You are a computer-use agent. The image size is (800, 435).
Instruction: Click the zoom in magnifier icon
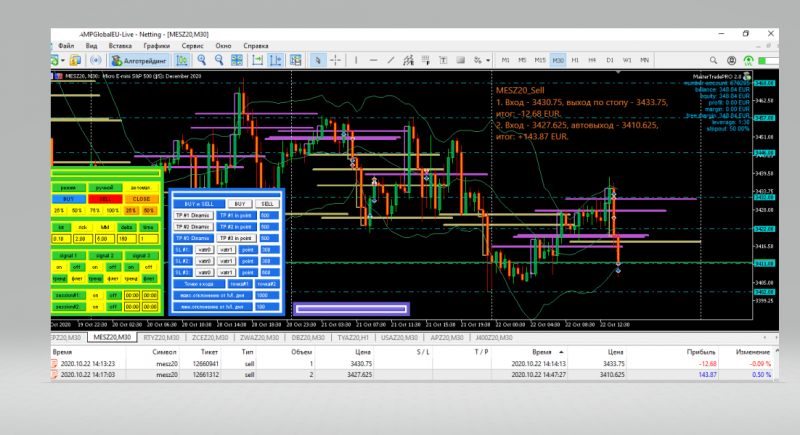point(202,61)
